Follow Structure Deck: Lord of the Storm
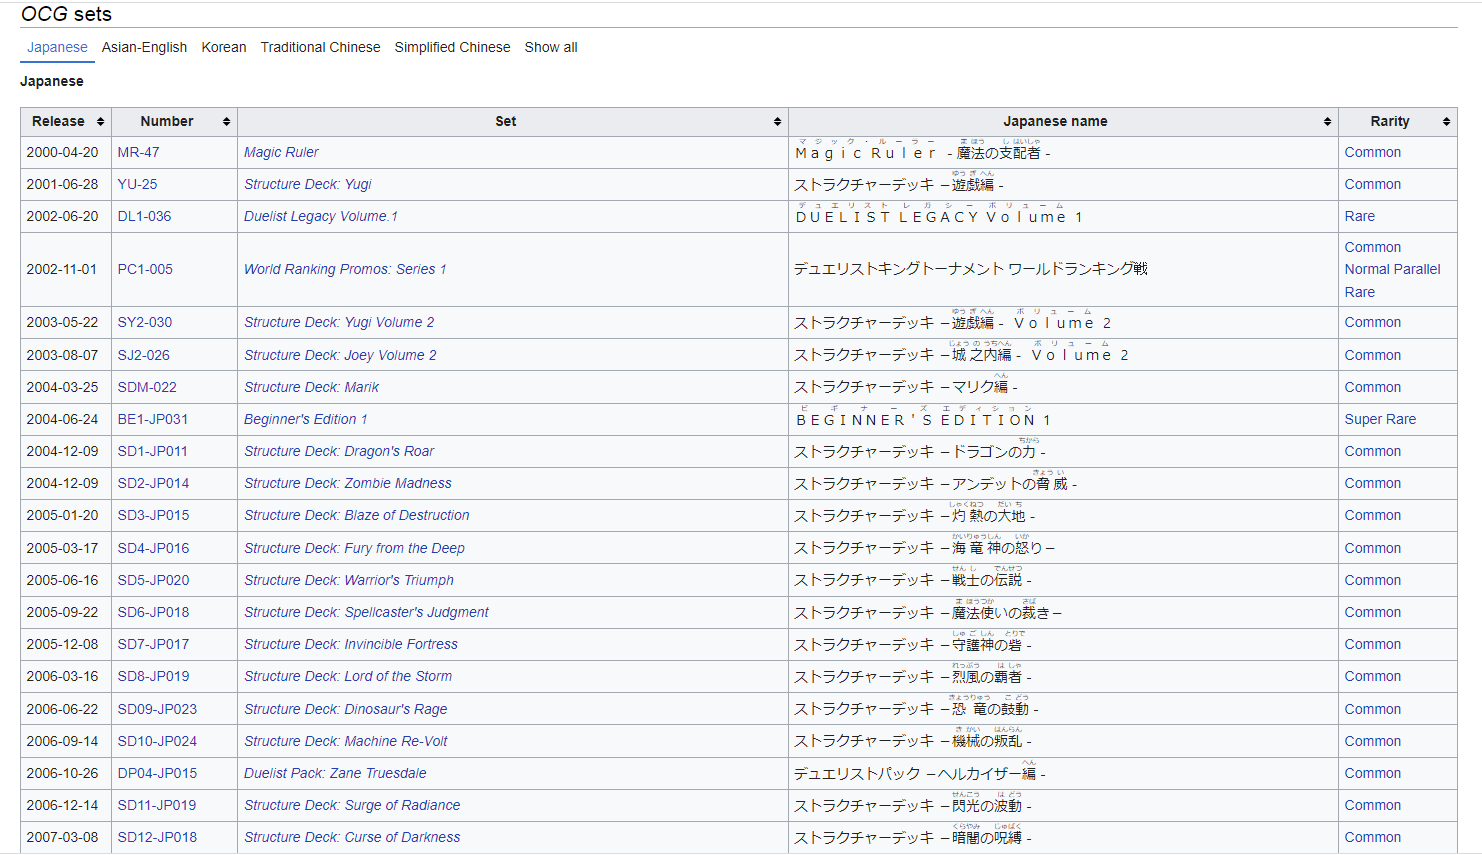This screenshot has height=855, width=1482. tap(348, 676)
